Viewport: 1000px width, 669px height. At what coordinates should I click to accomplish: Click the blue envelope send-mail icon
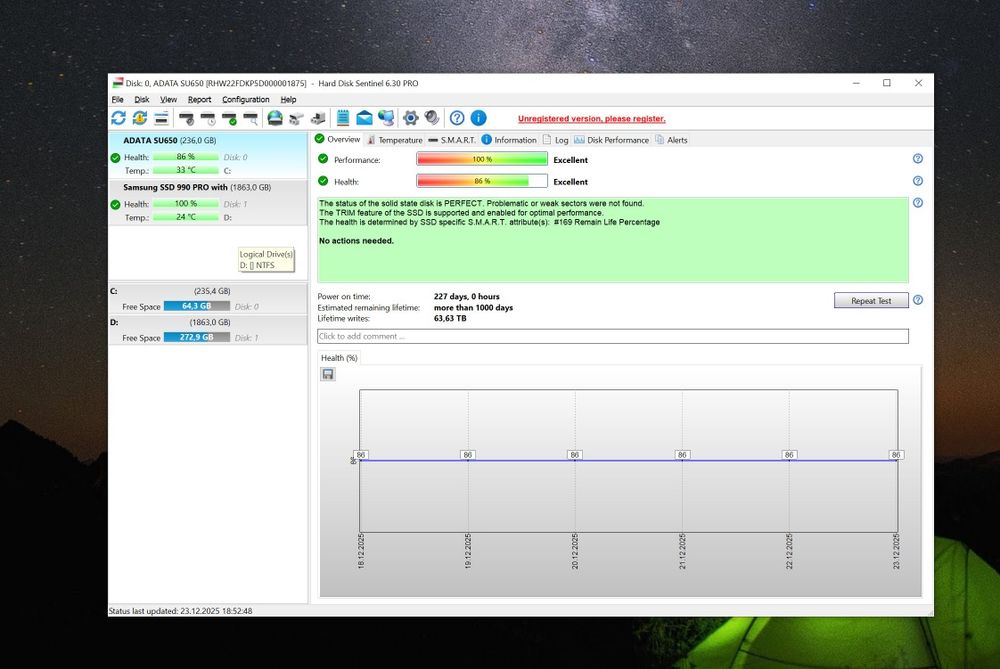364,118
